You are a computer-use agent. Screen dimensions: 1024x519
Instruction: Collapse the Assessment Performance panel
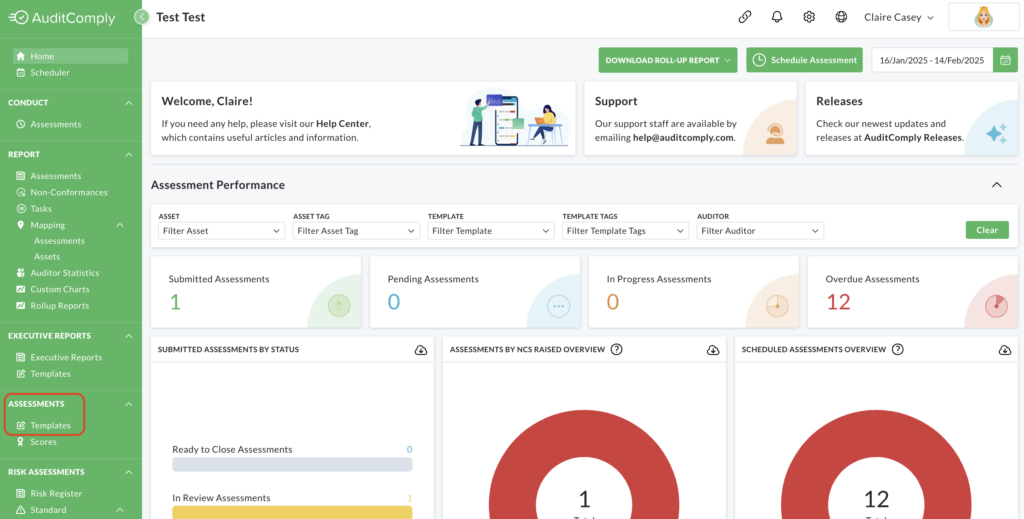(997, 185)
